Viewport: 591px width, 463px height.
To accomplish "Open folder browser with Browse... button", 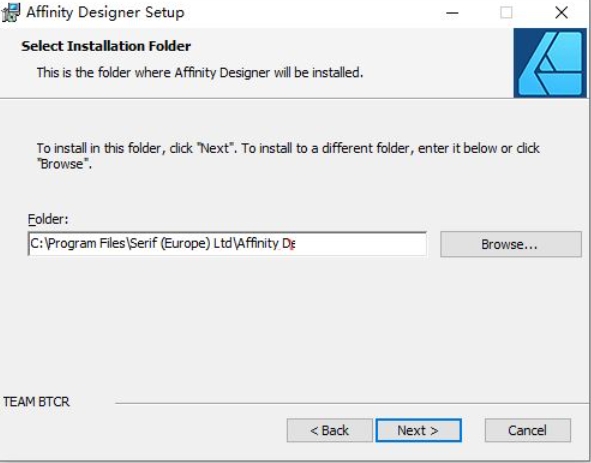I will coord(511,244).
